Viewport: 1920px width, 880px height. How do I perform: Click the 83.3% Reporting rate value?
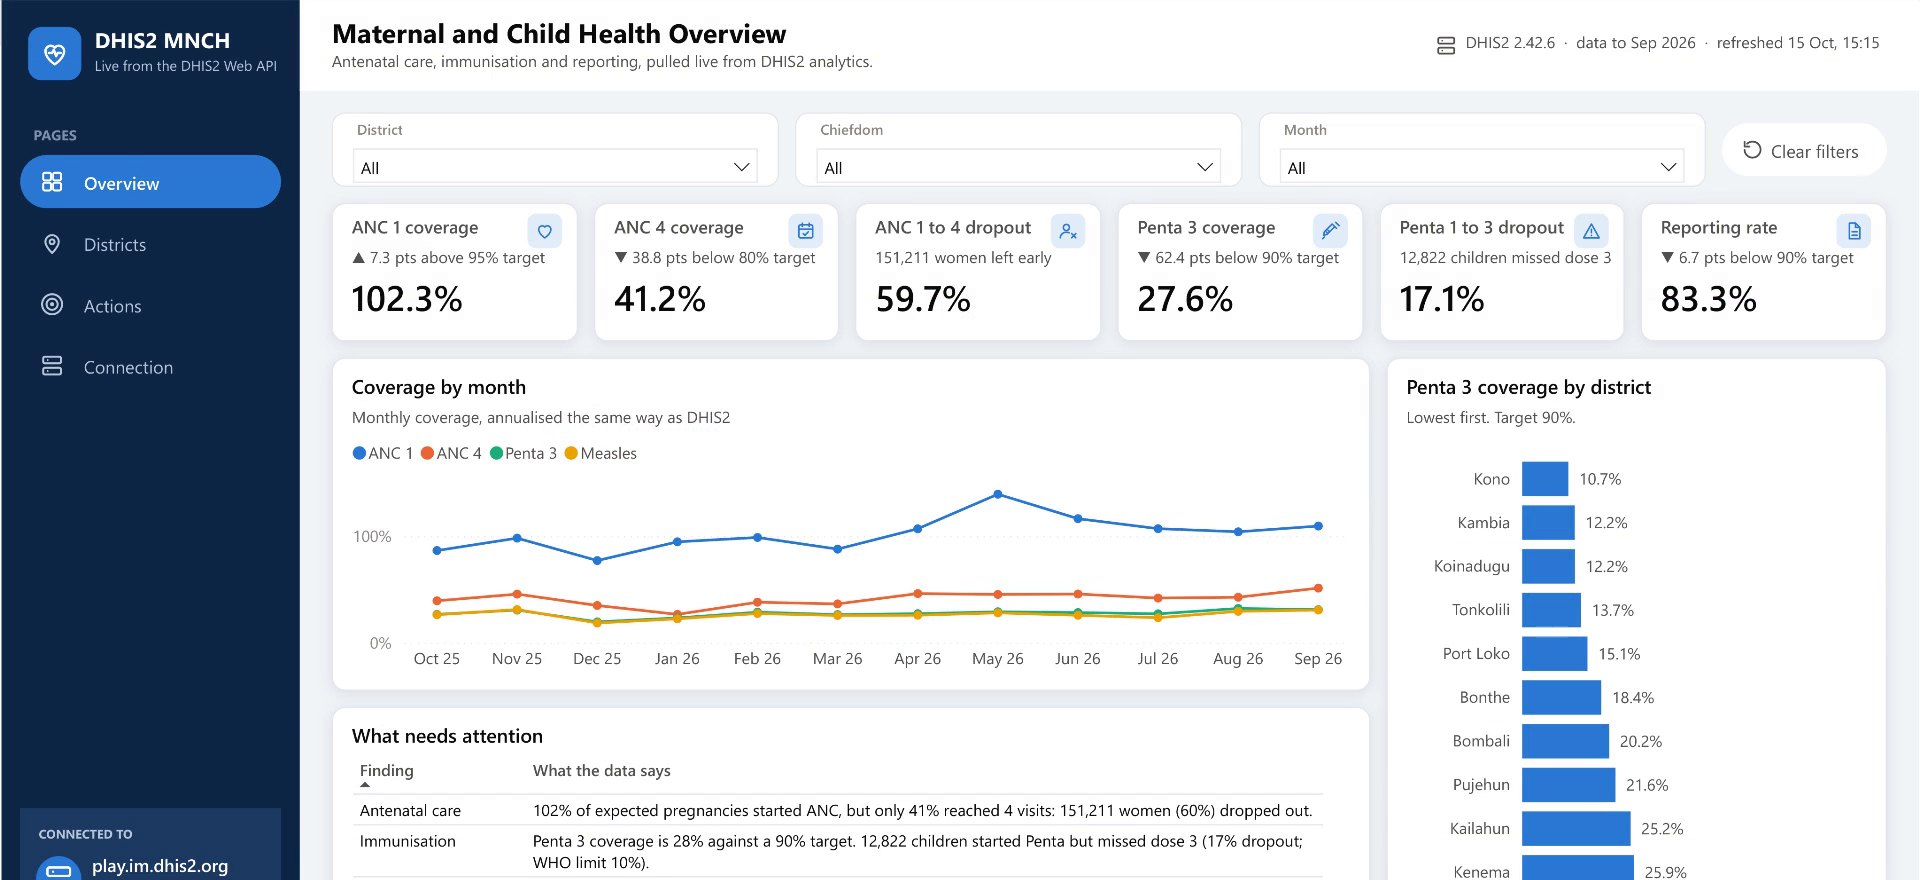pos(1708,299)
